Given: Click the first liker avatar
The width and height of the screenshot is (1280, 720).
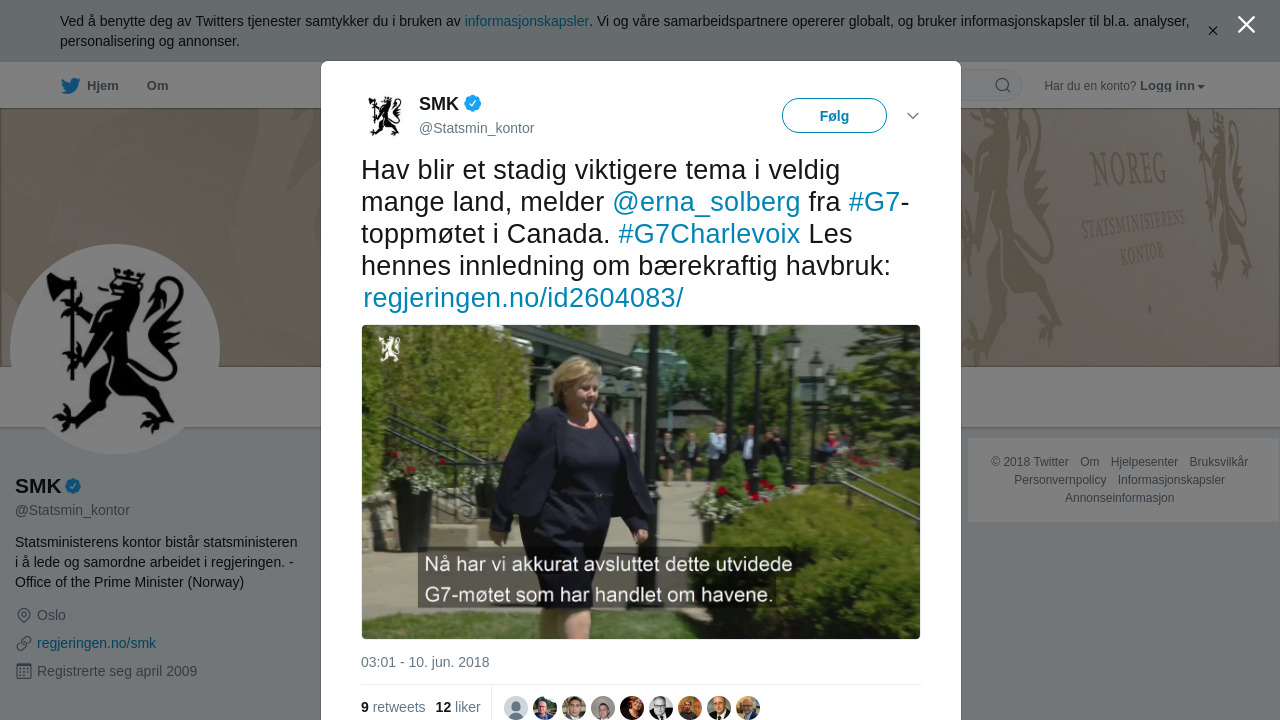Looking at the screenshot, I should tap(516, 708).
